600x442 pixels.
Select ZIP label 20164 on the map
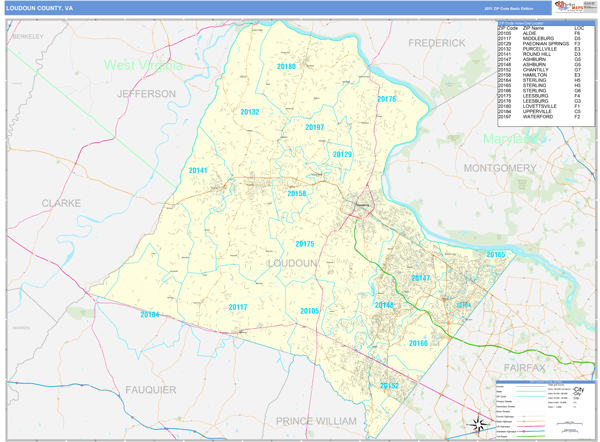(x=463, y=305)
